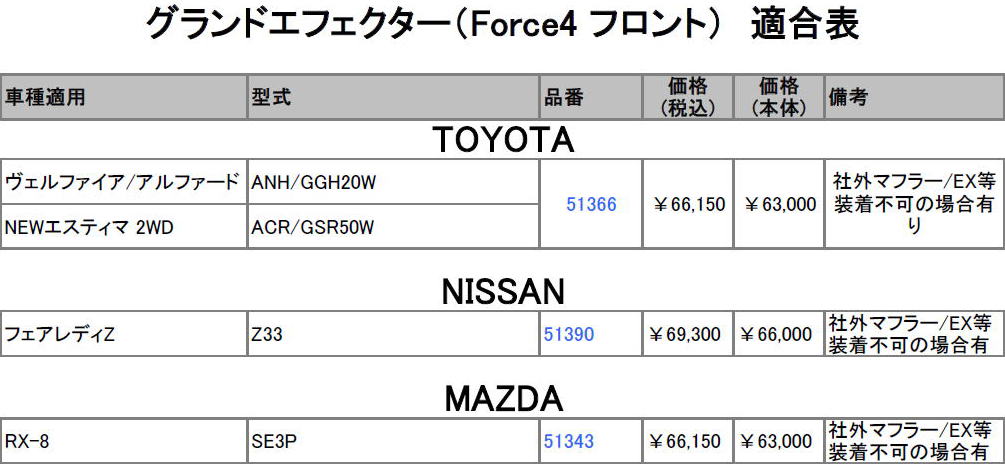Click the 価格(本体) column header

779,97
